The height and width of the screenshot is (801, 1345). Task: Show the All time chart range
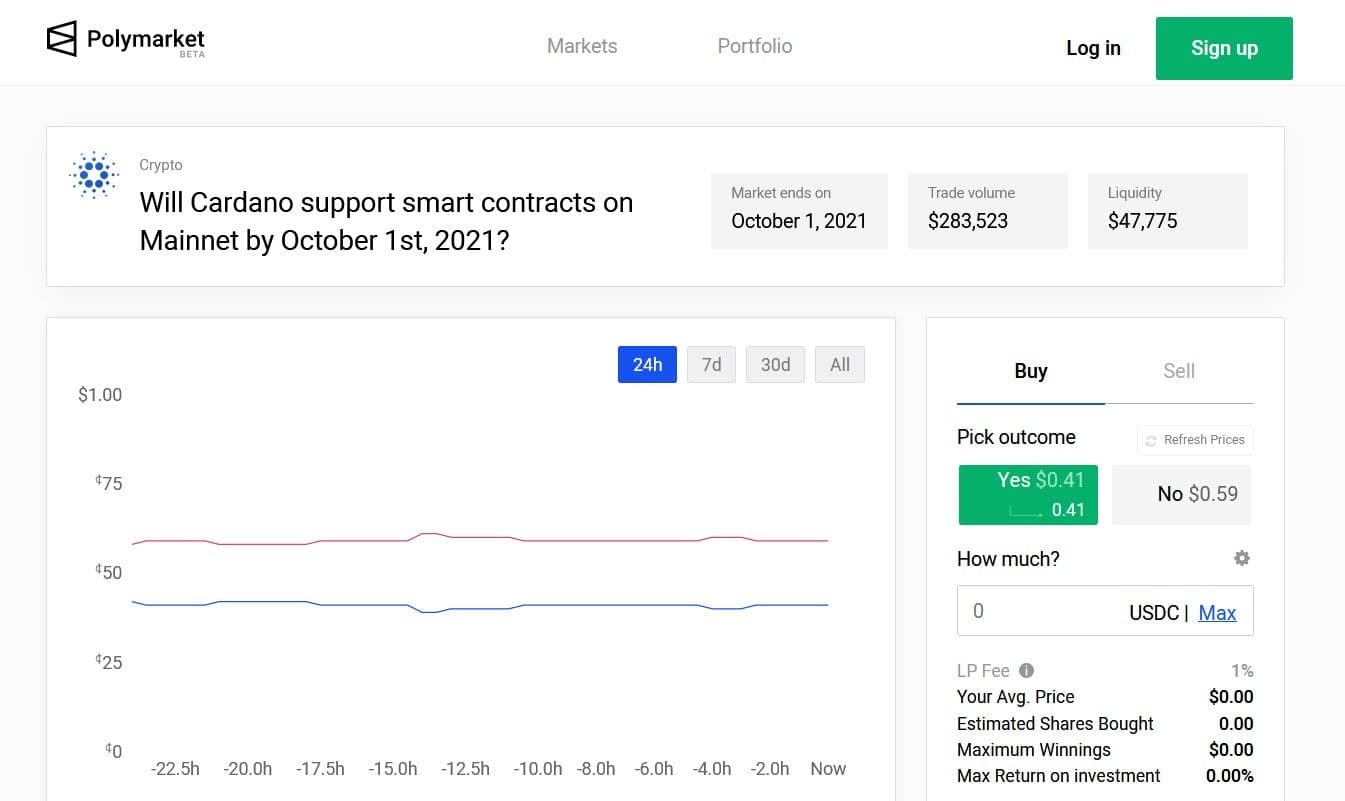click(839, 365)
